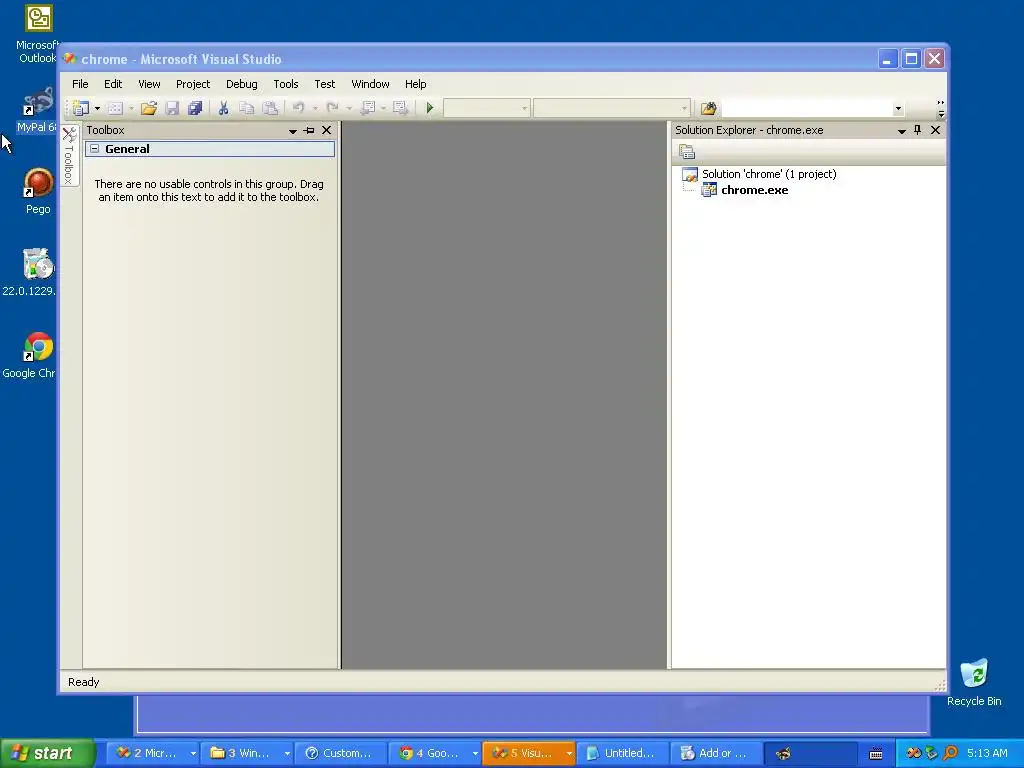The width and height of the screenshot is (1024, 768).
Task: Click the Save floppy disk icon
Action: 172,108
